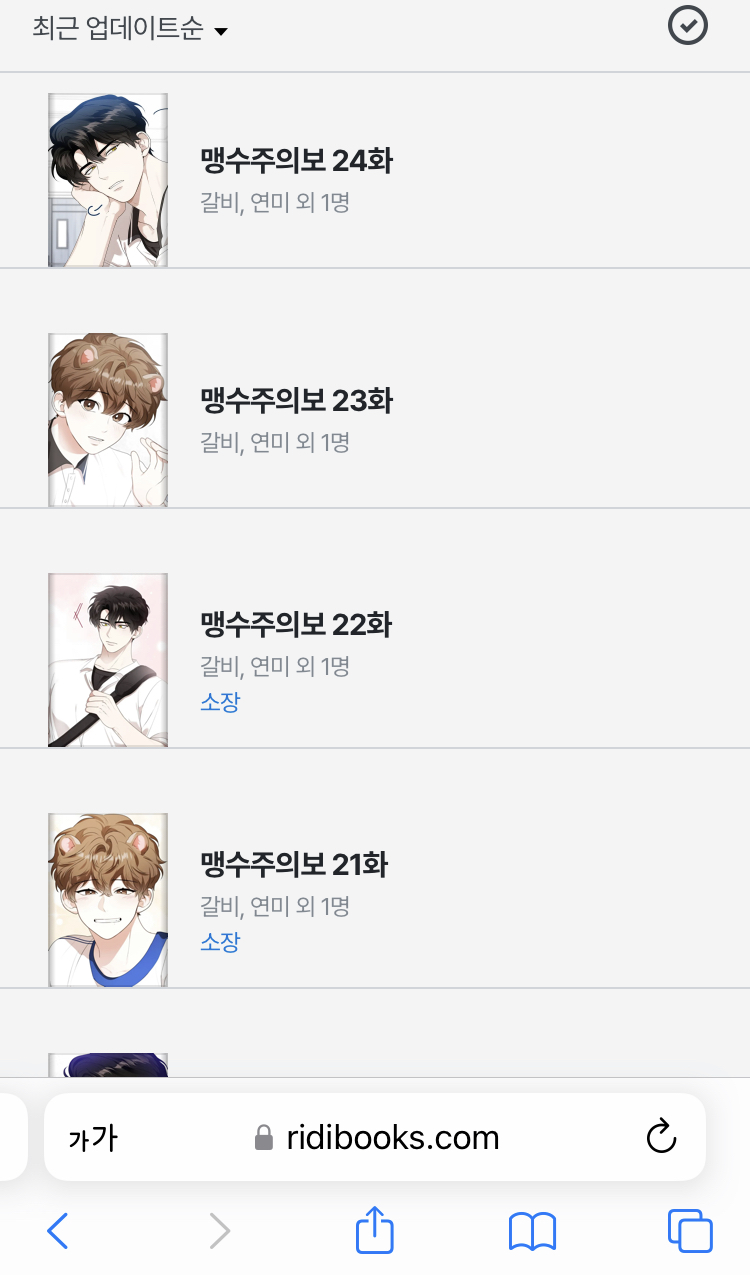The image size is (750, 1275).
Task: Select the 맹수주의보 22화 title
Action: [297, 624]
